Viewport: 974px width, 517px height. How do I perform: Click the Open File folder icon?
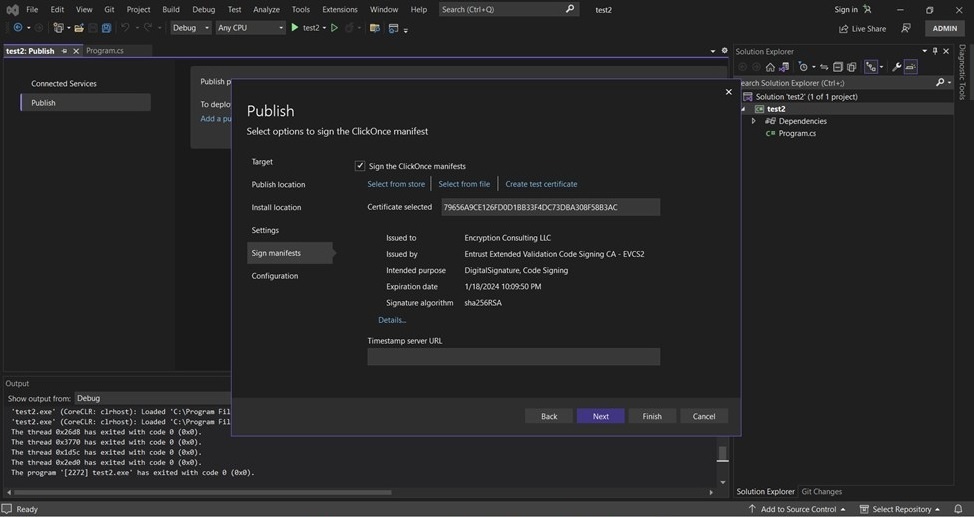pyautogui.click(x=79, y=28)
